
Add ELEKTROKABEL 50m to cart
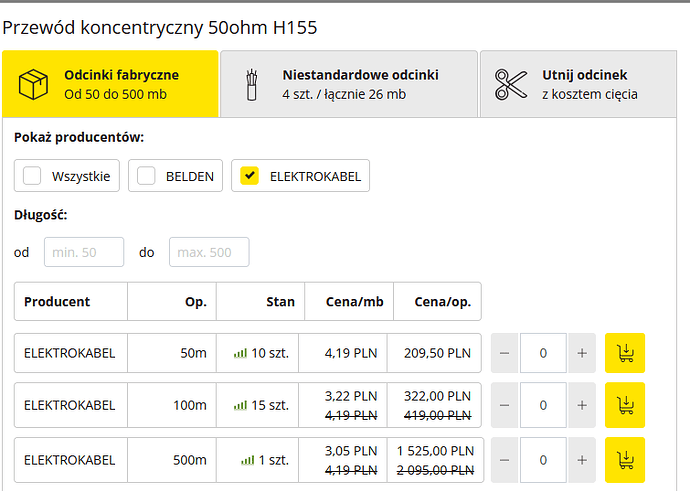[x=624, y=353]
